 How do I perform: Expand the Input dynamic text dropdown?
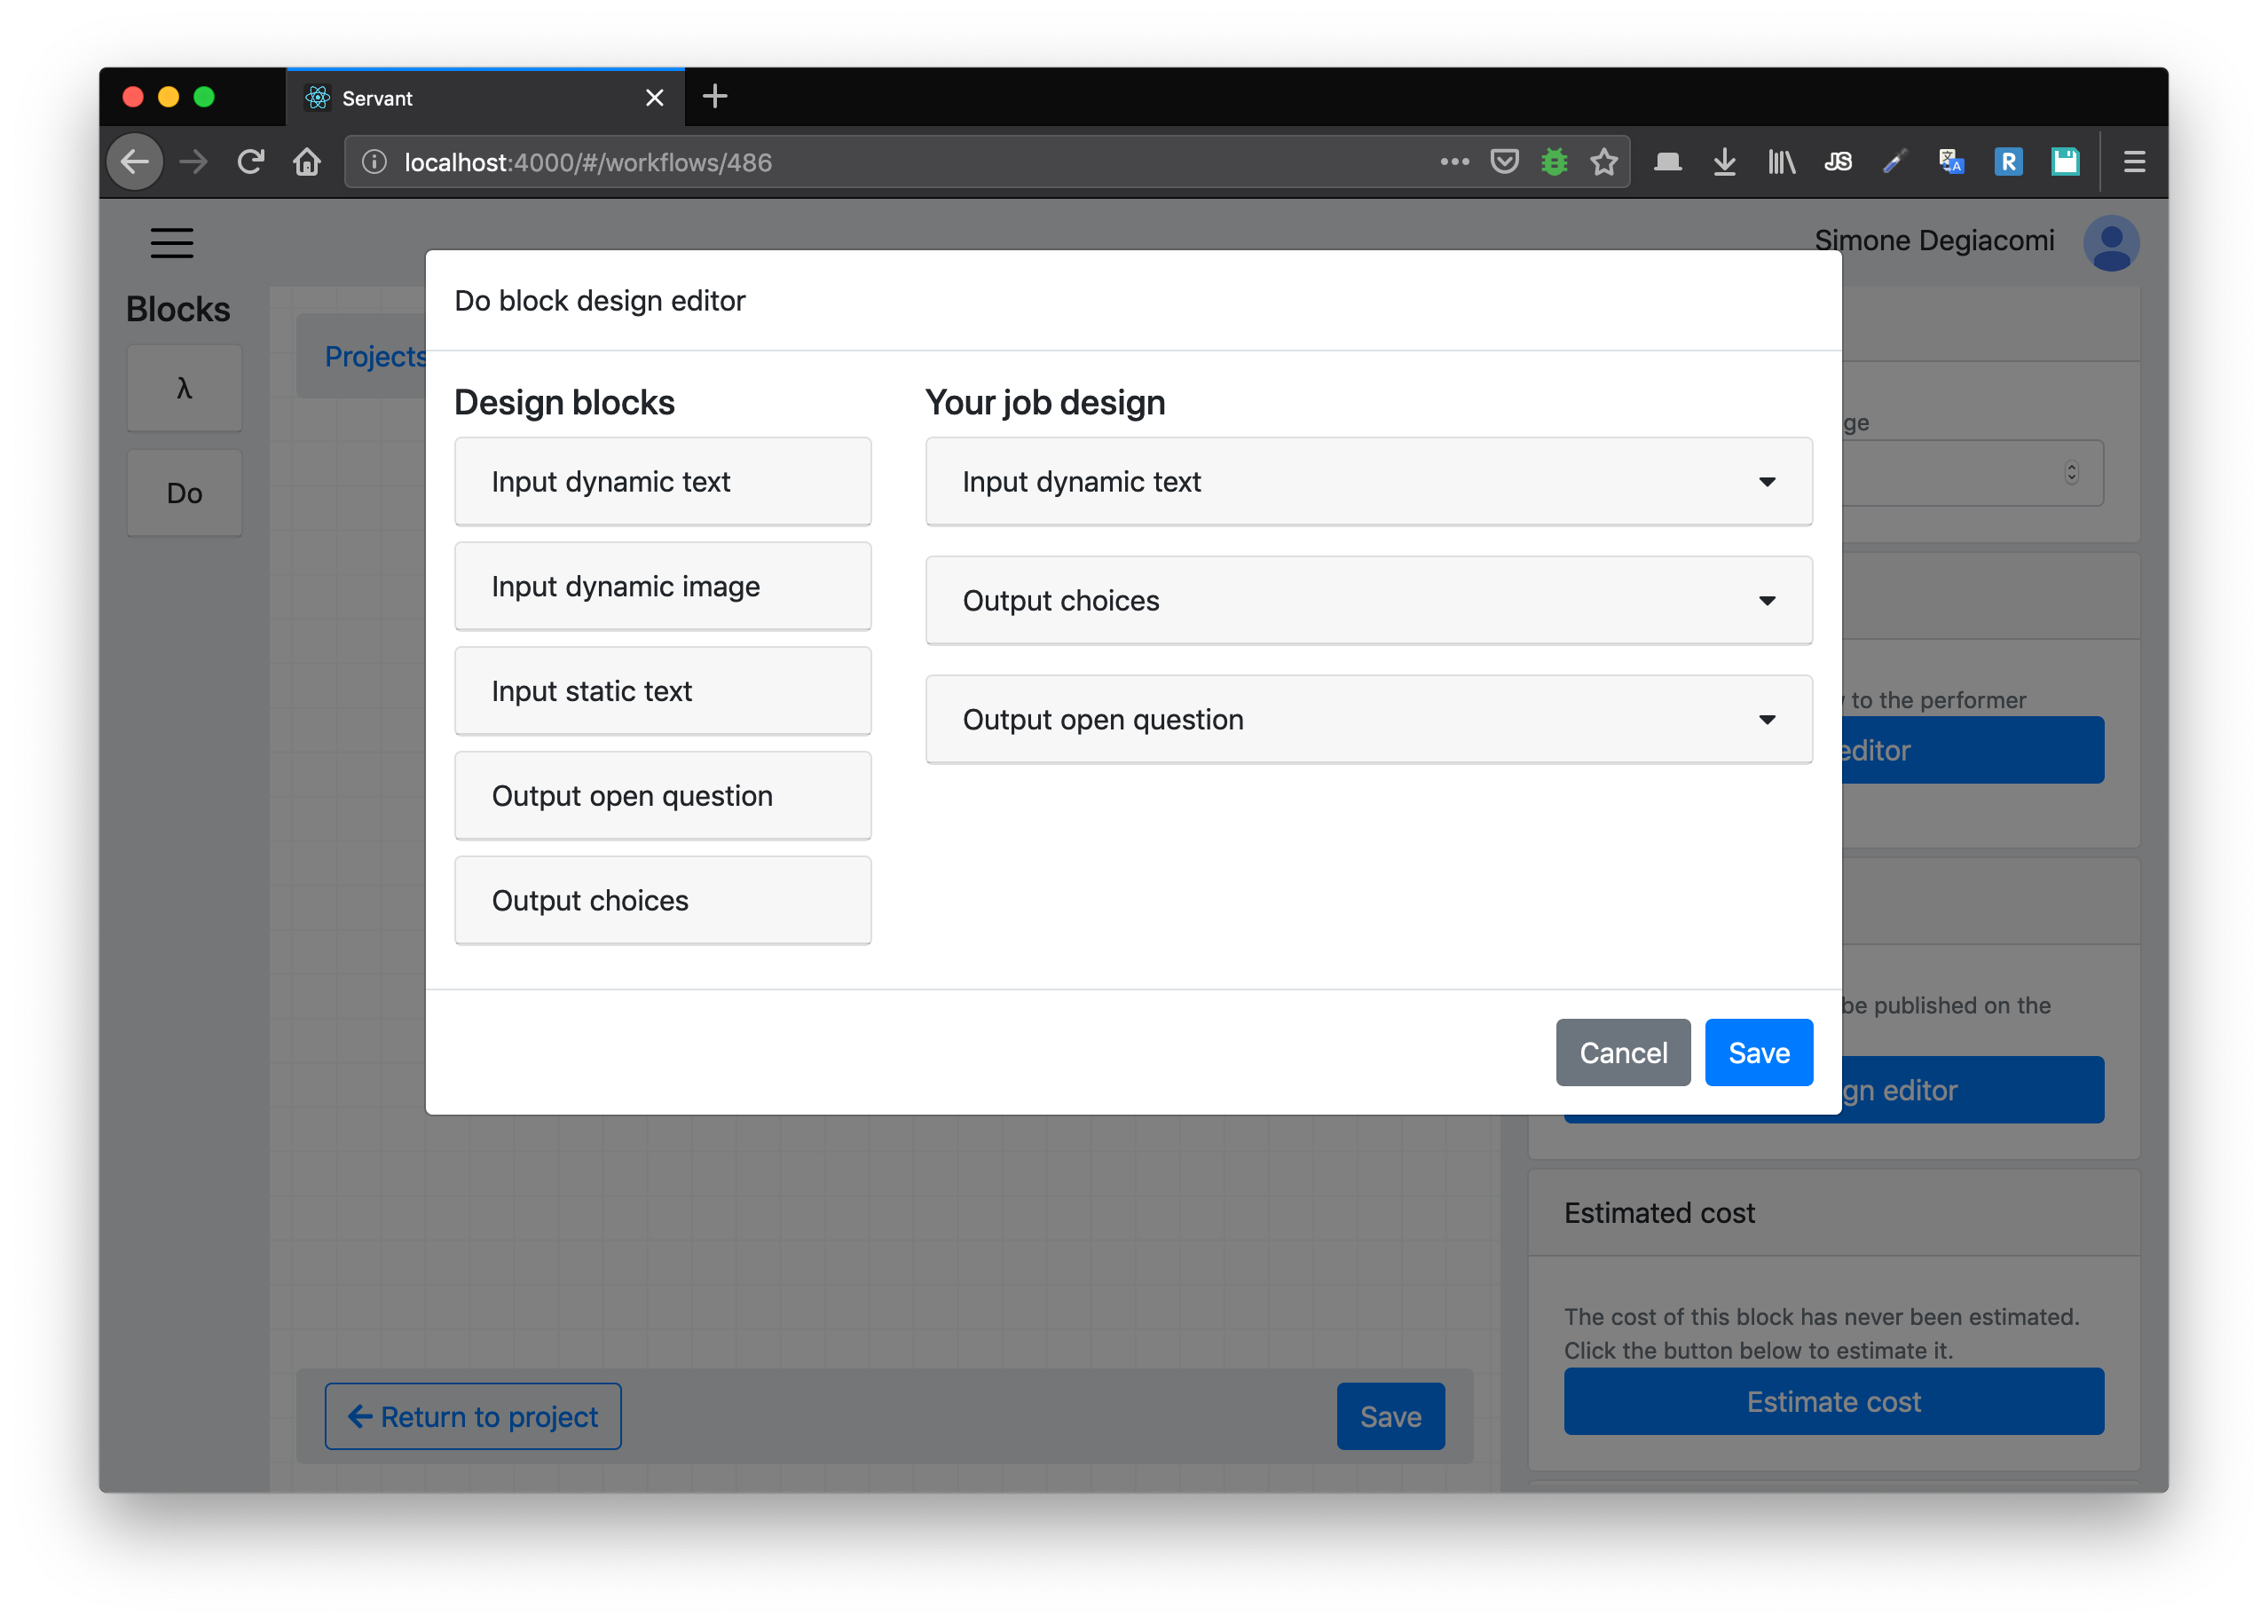tap(1766, 482)
